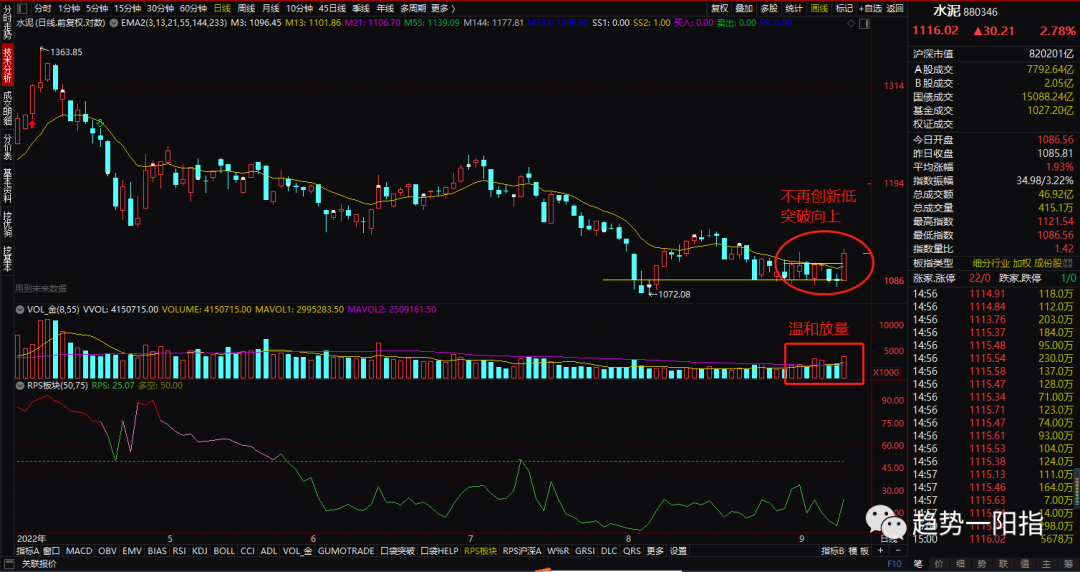Click 标记 mark button
The image size is (1080, 572).
pos(844,8)
